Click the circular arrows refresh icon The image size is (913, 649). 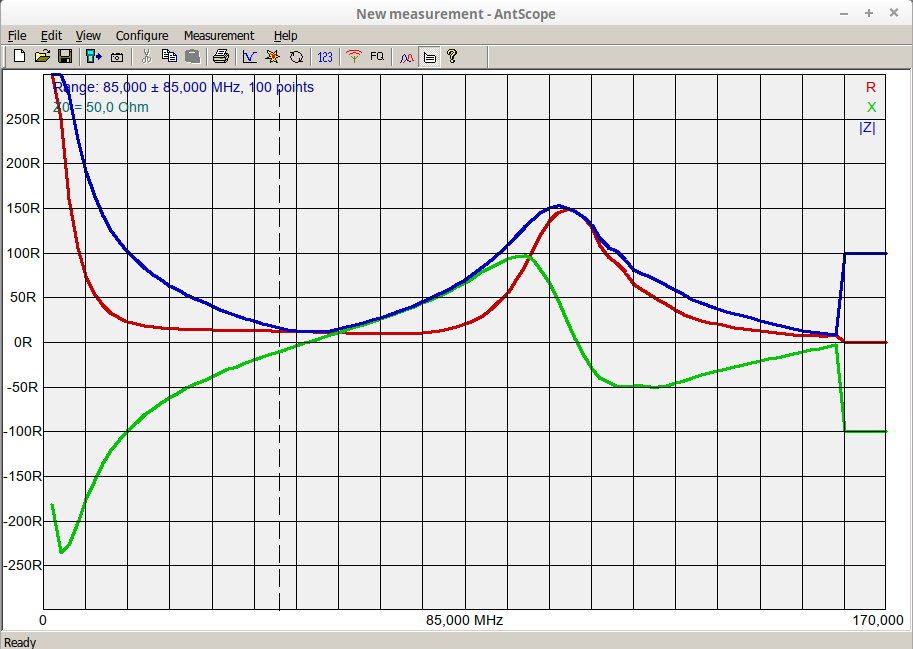pyautogui.click(x=296, y=57)
